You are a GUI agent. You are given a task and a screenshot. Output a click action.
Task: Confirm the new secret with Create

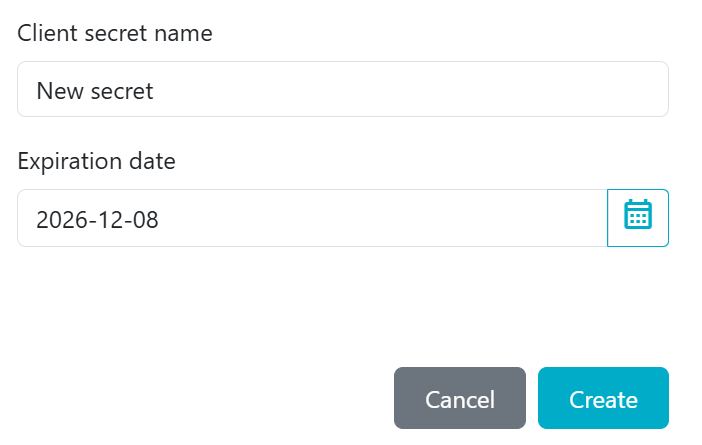[603, 399]
